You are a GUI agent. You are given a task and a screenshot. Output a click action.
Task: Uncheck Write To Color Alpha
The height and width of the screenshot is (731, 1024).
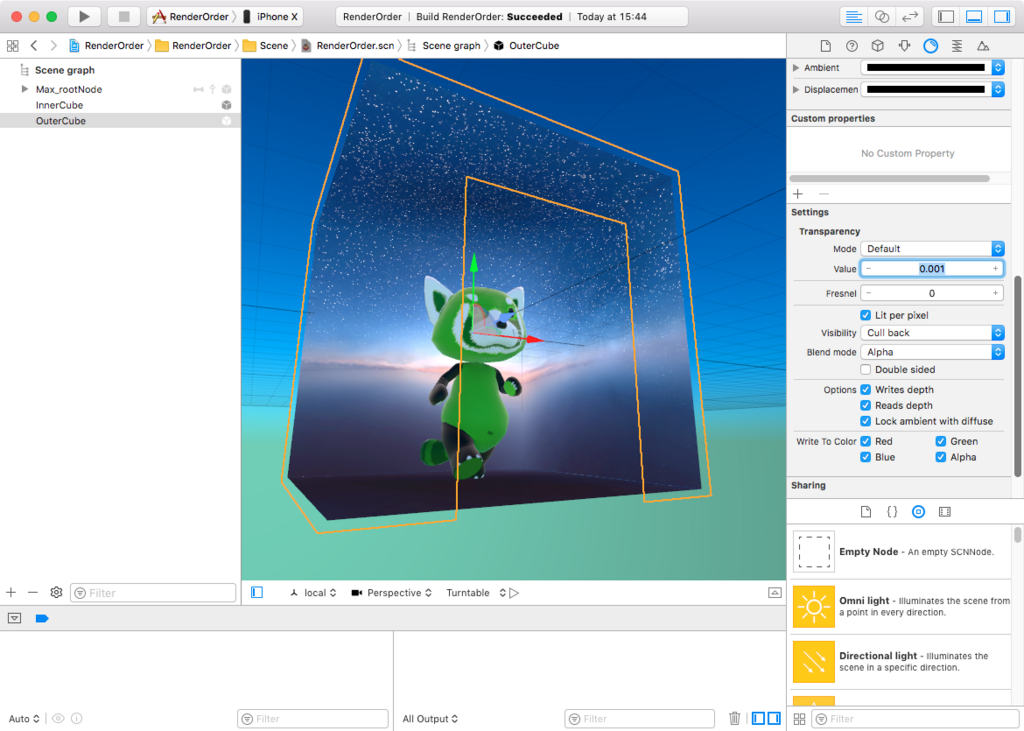coord(940,457)
